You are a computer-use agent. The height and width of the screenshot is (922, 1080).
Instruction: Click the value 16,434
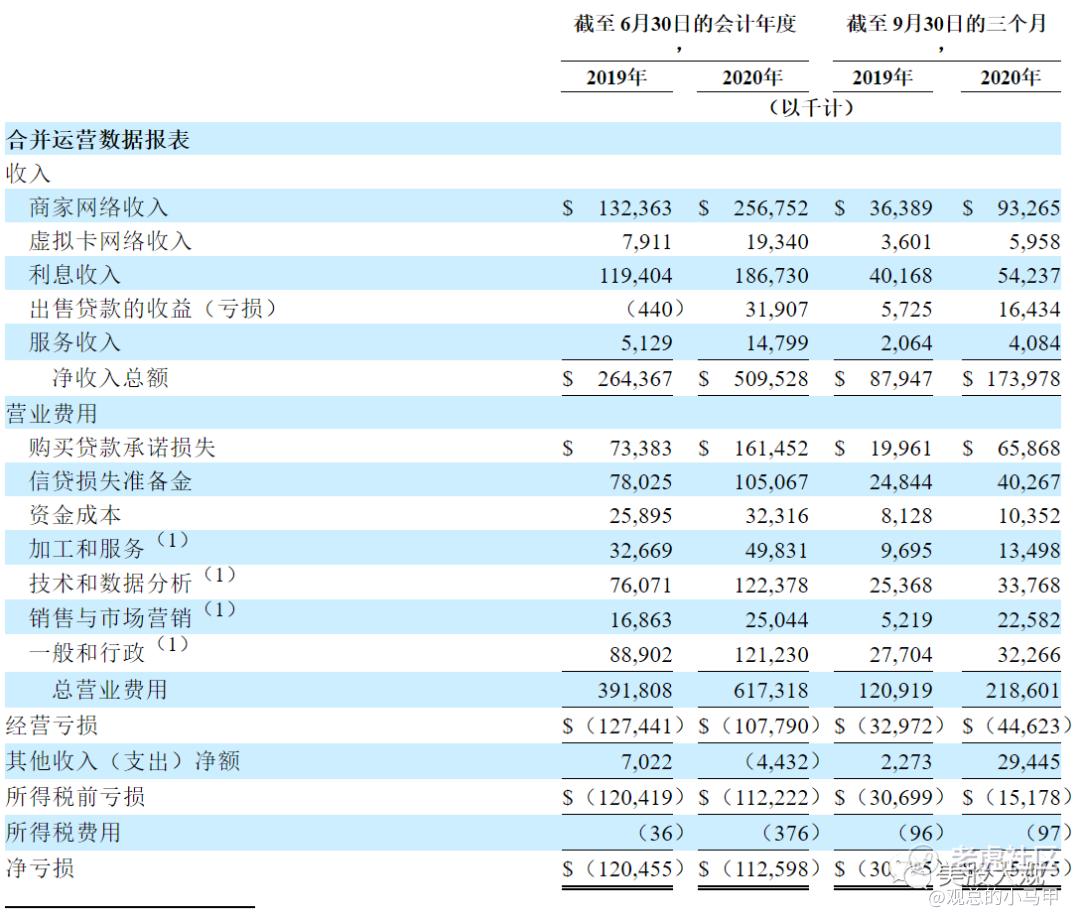click(x=1030, y=309)
